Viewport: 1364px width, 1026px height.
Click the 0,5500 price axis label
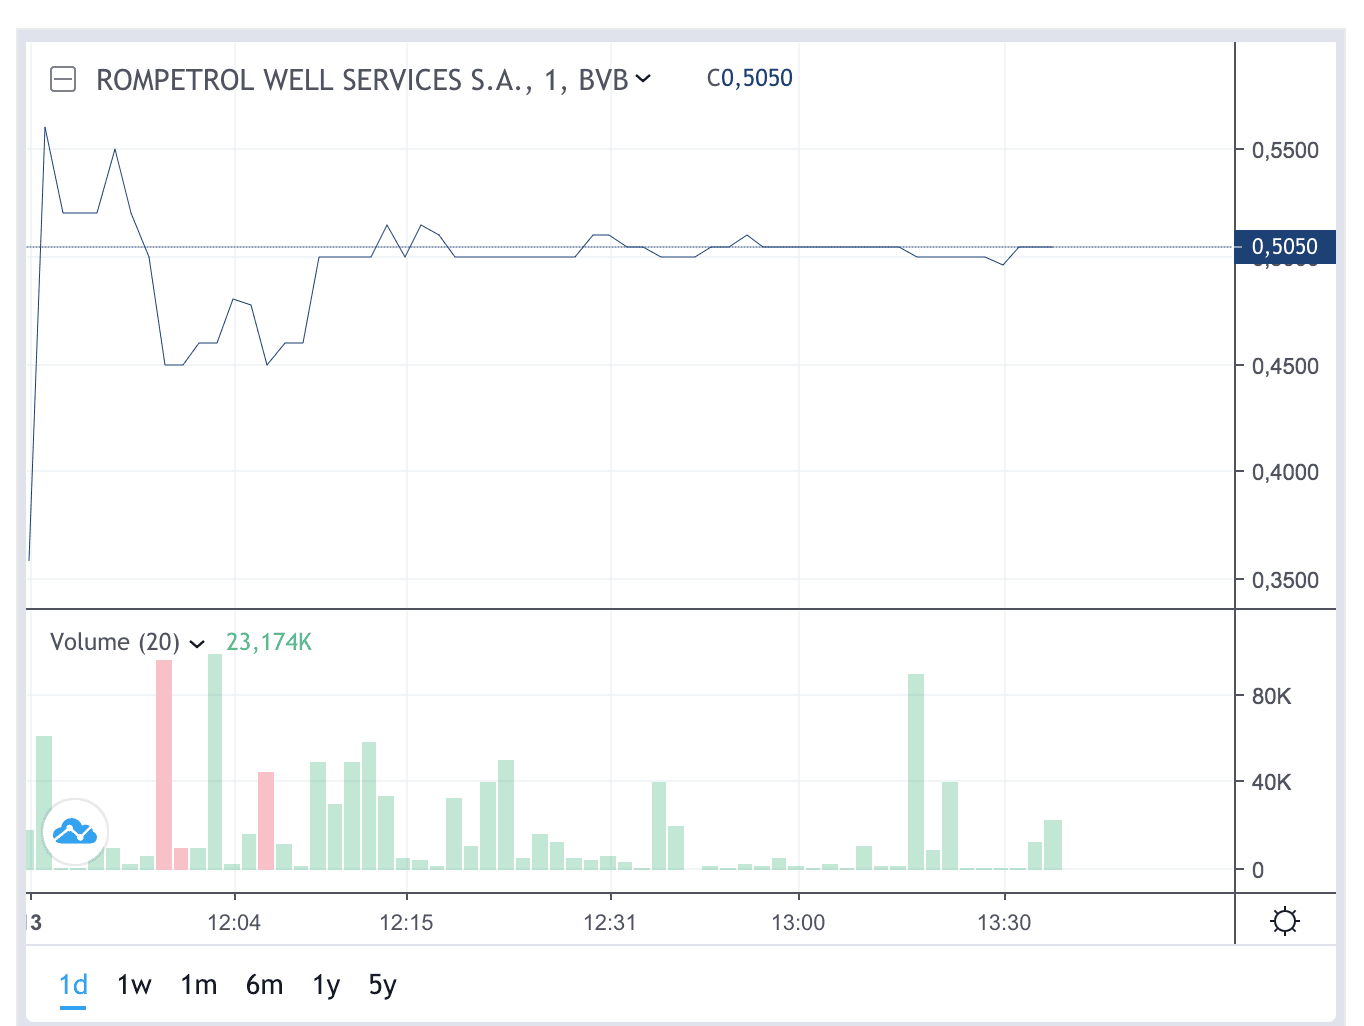[x=1285, y=150]
